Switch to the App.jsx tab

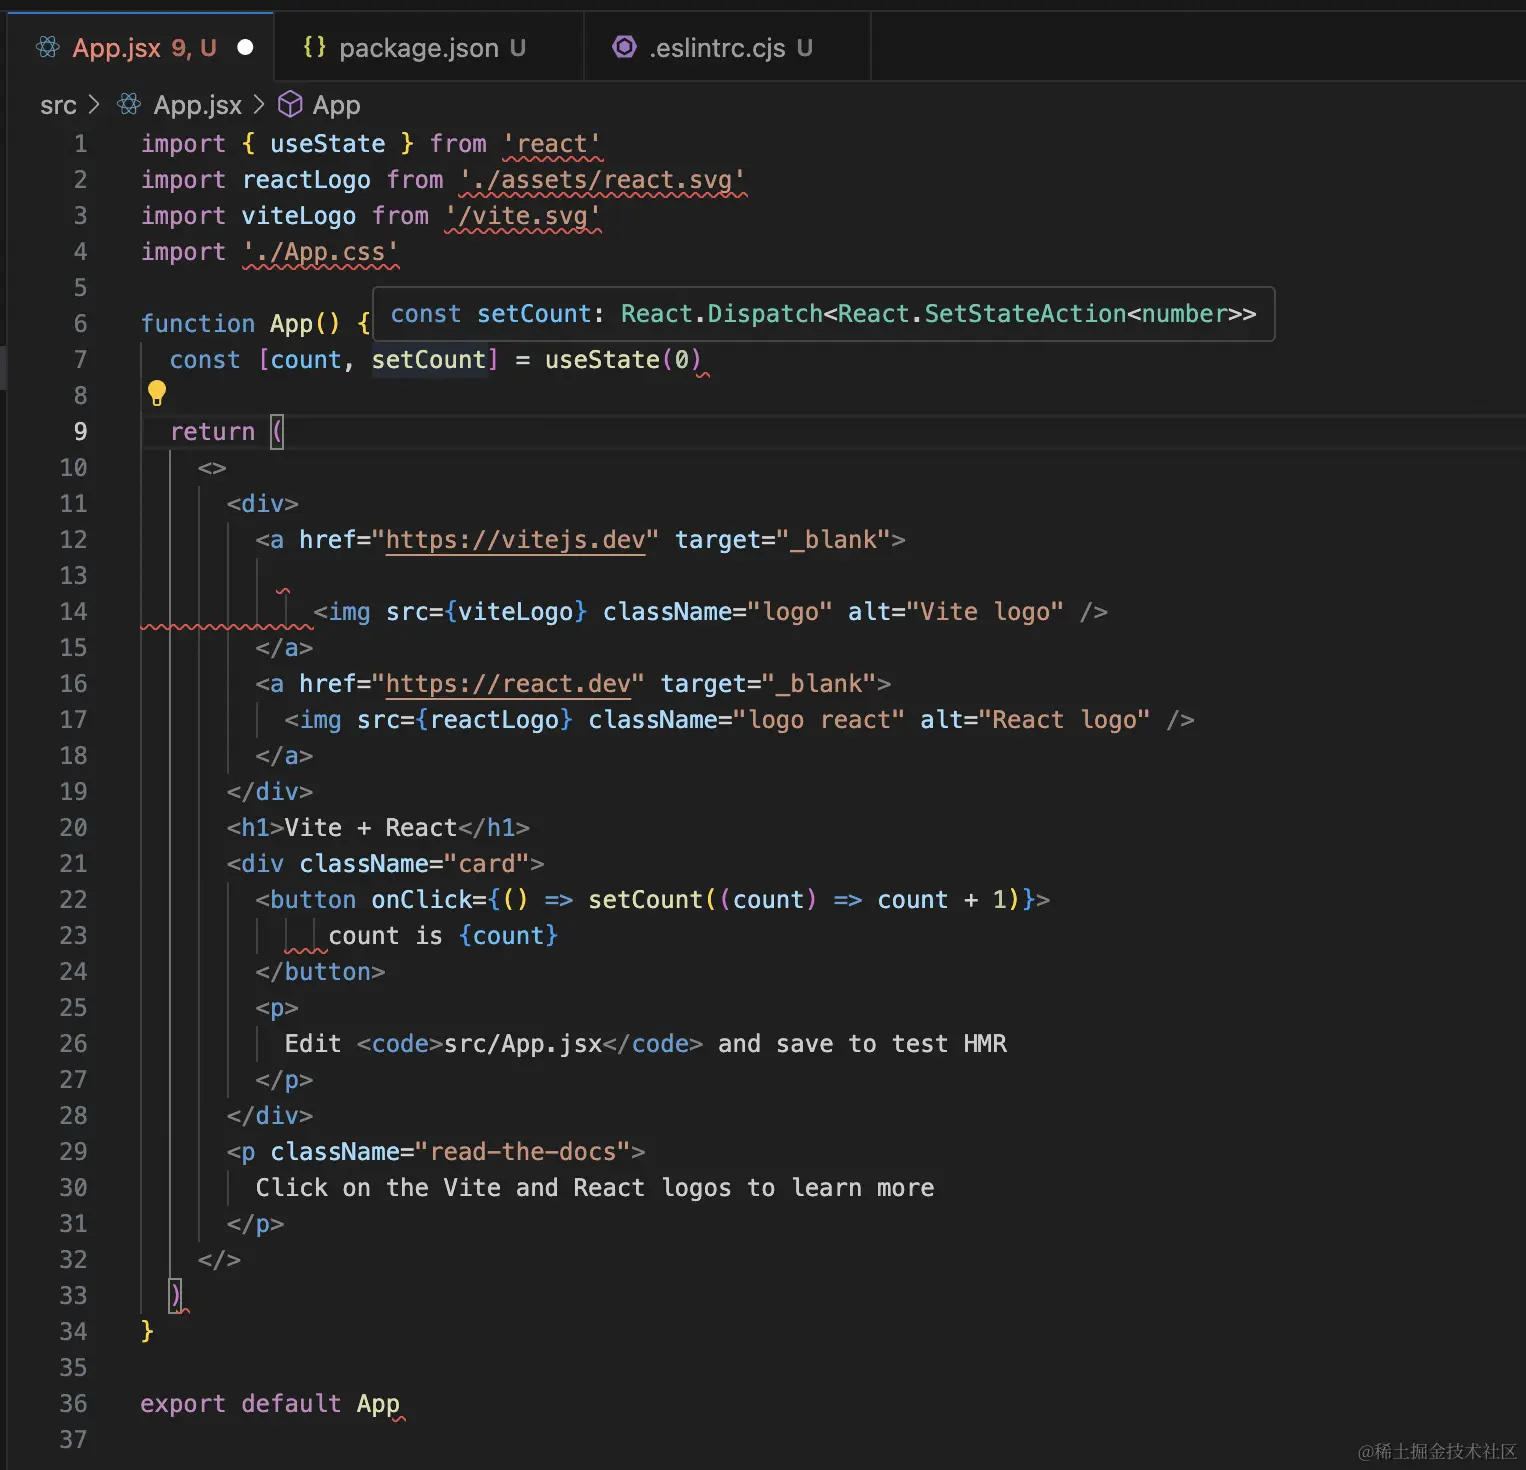coord(140,47)
